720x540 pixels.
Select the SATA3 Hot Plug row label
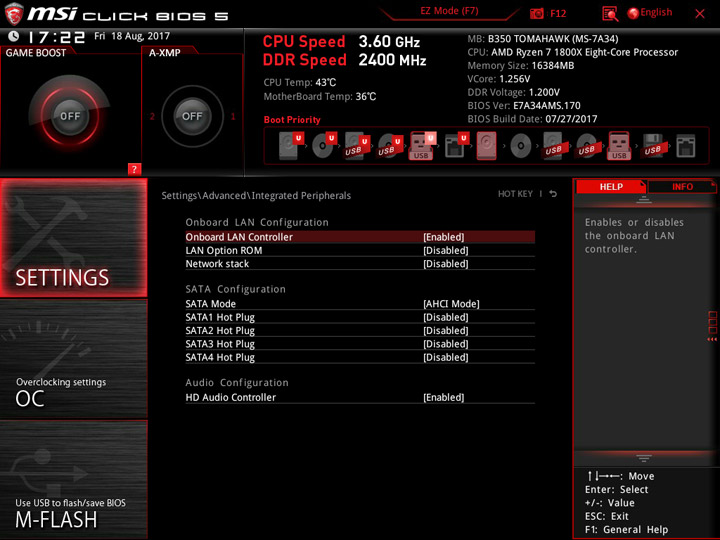point(220,343)
